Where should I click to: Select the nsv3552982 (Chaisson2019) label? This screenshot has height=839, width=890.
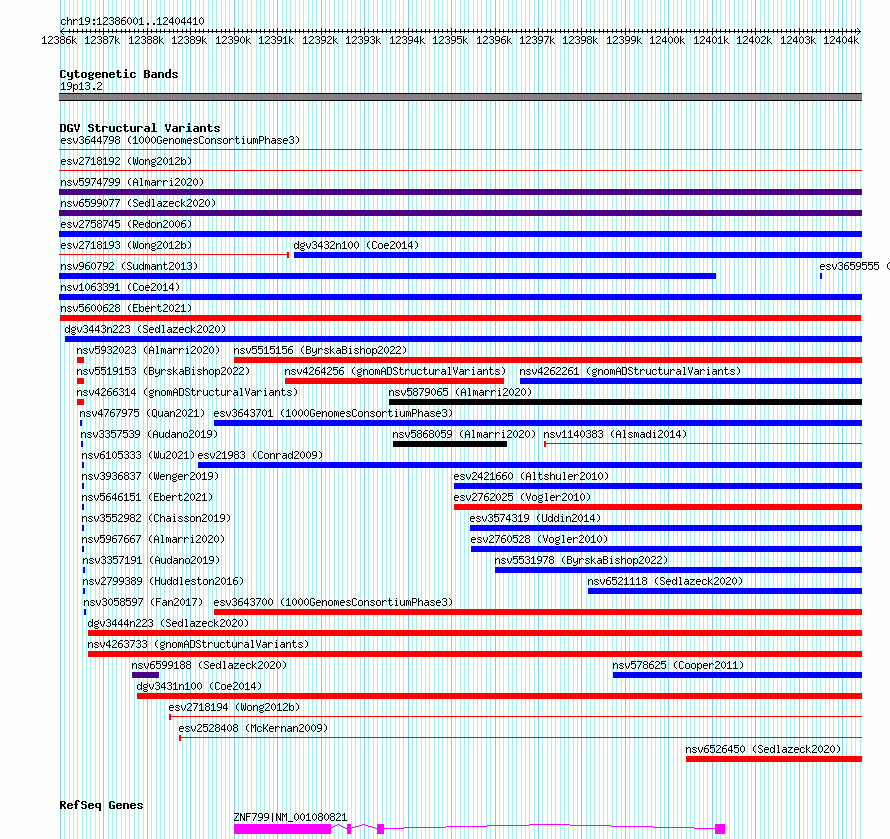pos(157,518)
